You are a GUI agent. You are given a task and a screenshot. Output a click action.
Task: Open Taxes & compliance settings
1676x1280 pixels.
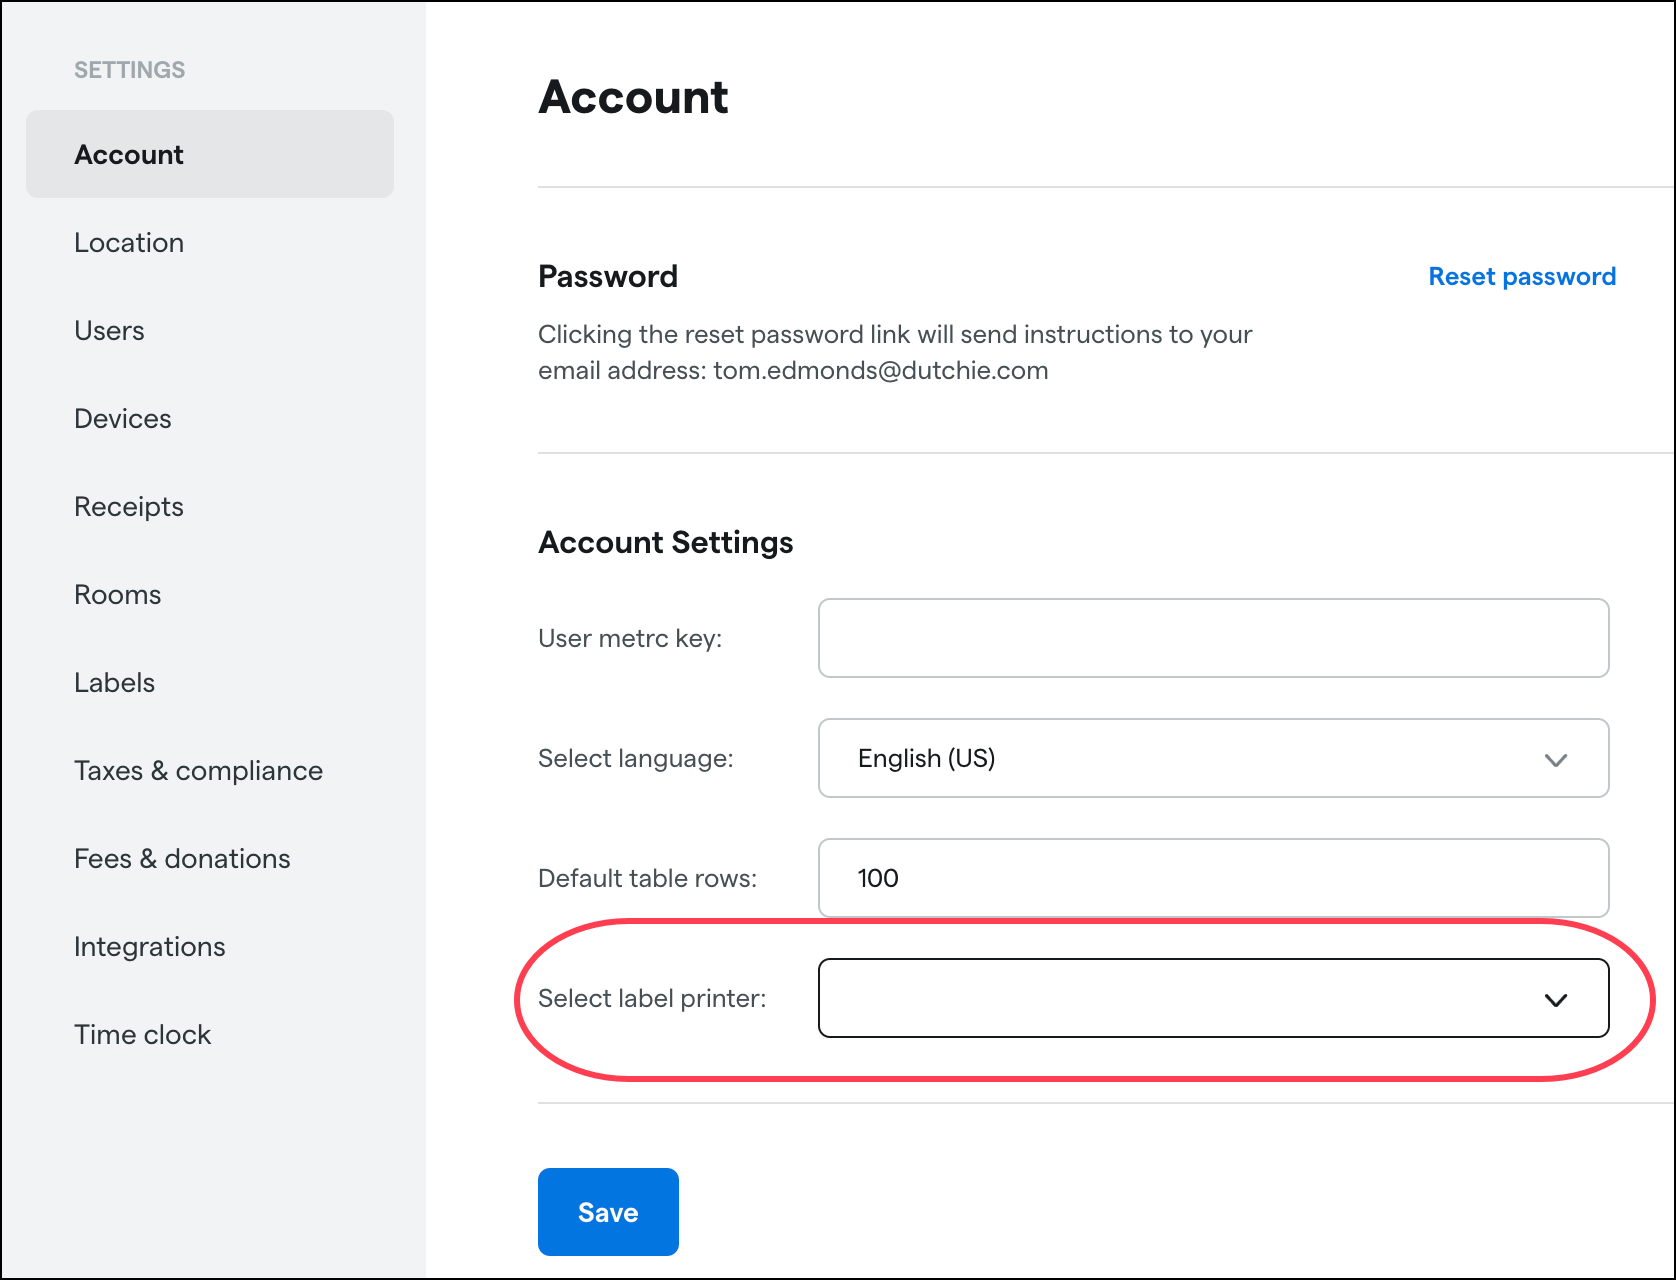coord(198,771)
